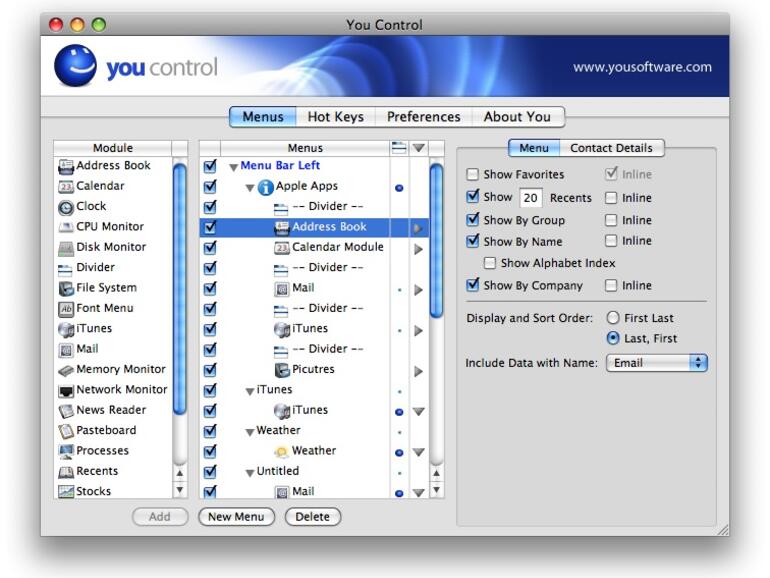Click the Add button
This screenshot has width=770, height=578.
pyautogui.click(x=160, y=517)
